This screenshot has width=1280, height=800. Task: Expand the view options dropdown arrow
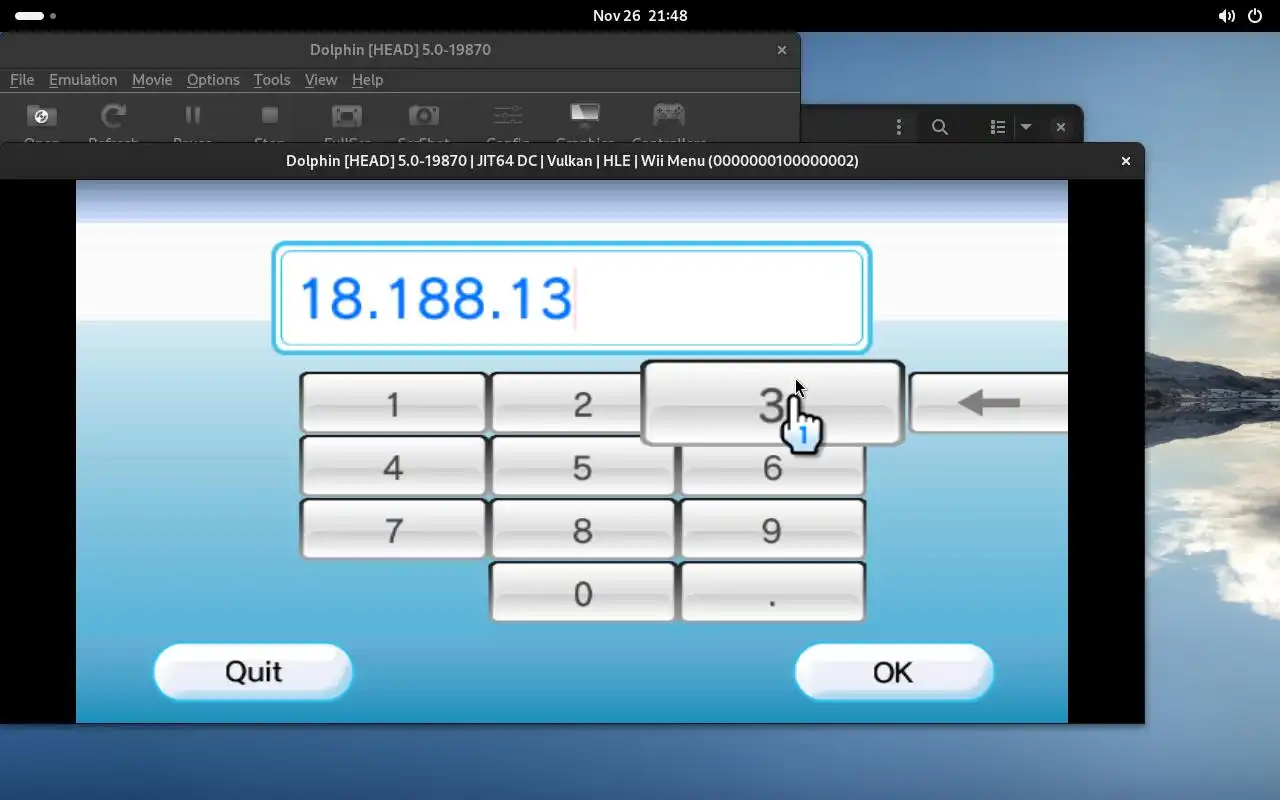pyautogui.click(x=1025, y=127)
